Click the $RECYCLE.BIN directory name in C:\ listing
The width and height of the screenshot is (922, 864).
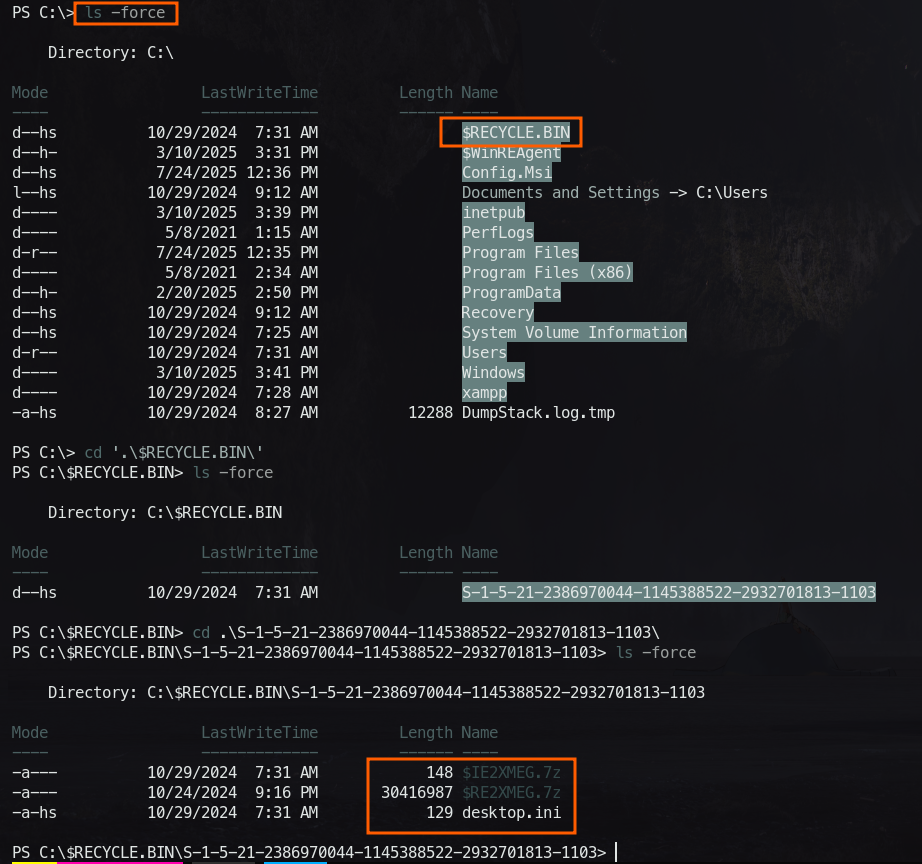[x=511, y=132]
